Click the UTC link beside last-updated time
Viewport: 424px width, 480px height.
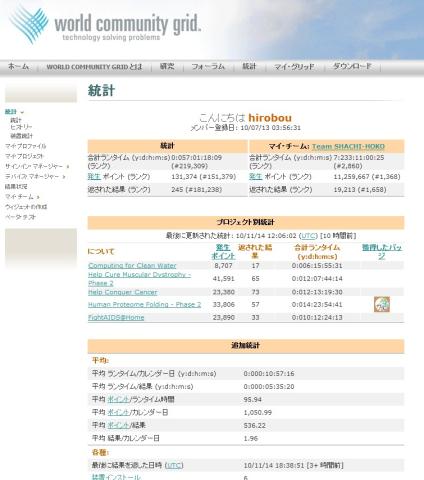click(x=308, y=236)
